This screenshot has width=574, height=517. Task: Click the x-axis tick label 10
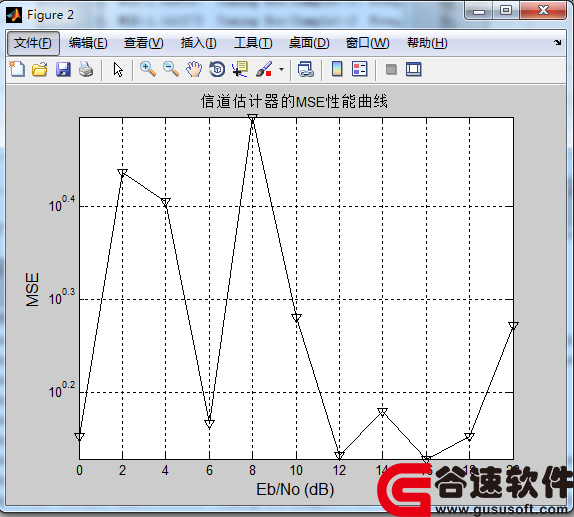tap(296, 470)
